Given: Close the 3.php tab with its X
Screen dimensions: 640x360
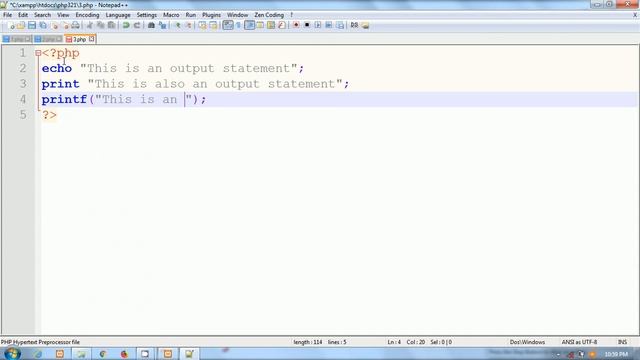Looking at the screenshot, I should click(91, 39).
